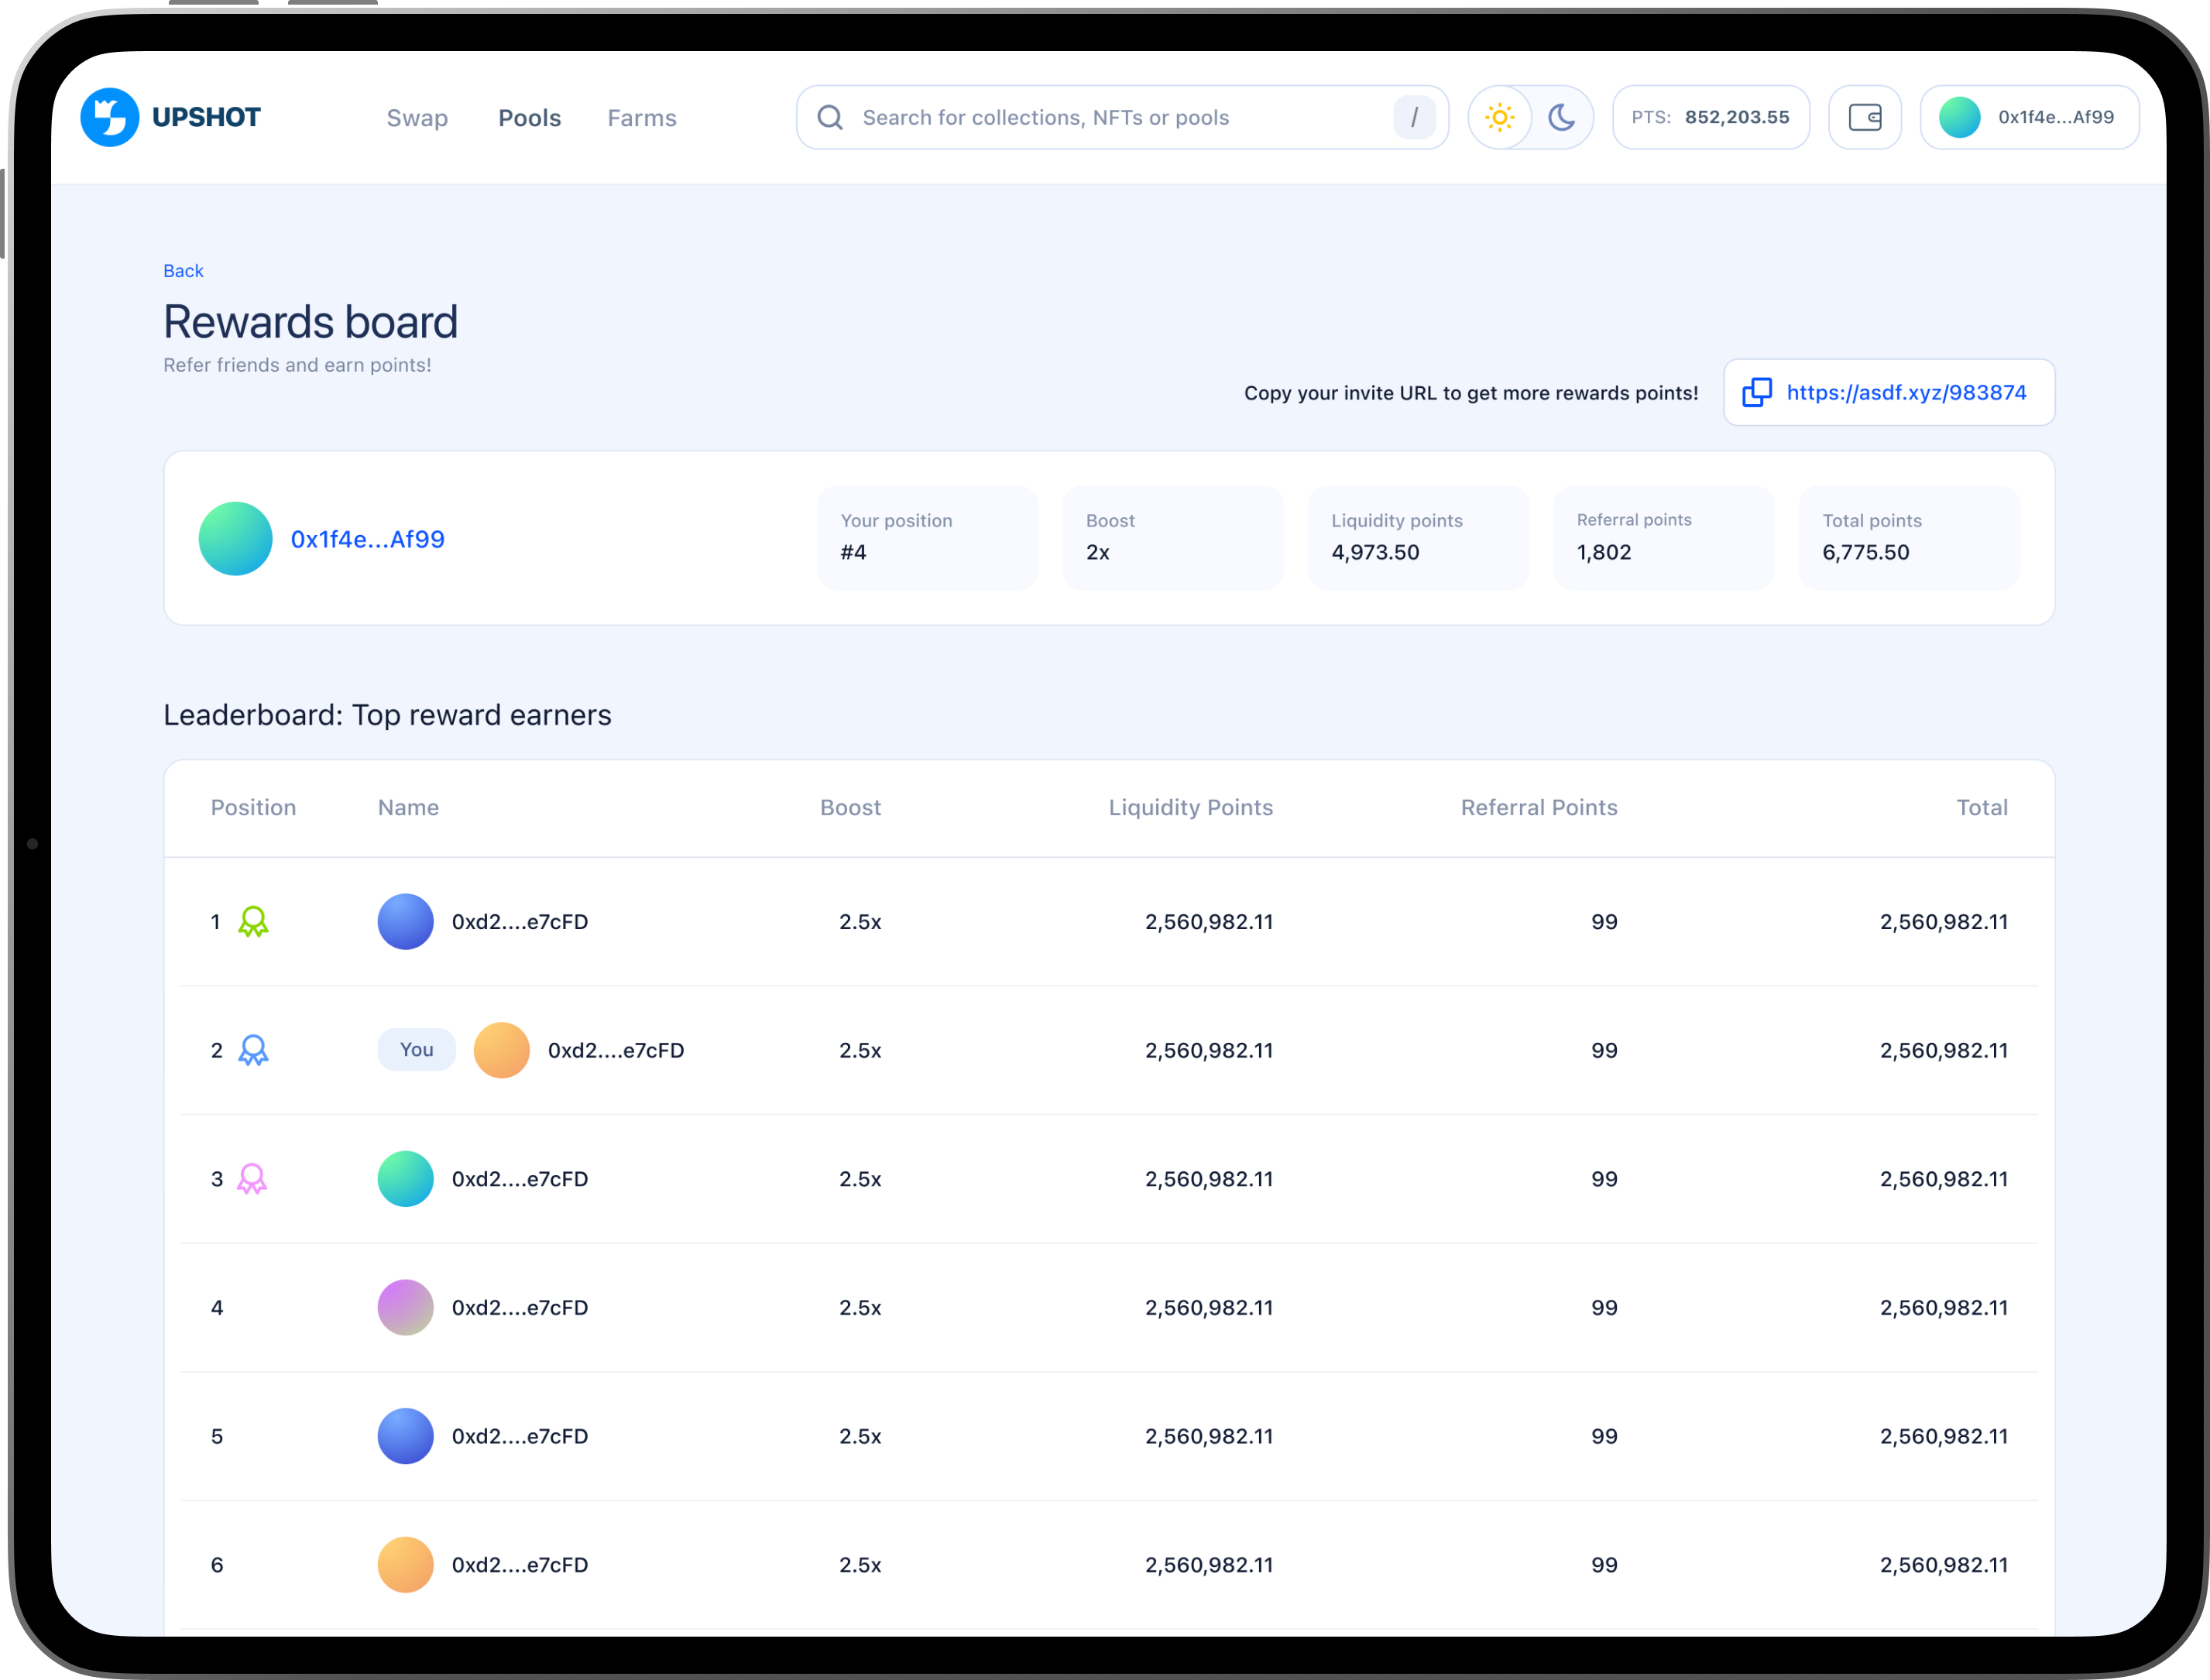Click the Back link

click(x=183, y=271)
